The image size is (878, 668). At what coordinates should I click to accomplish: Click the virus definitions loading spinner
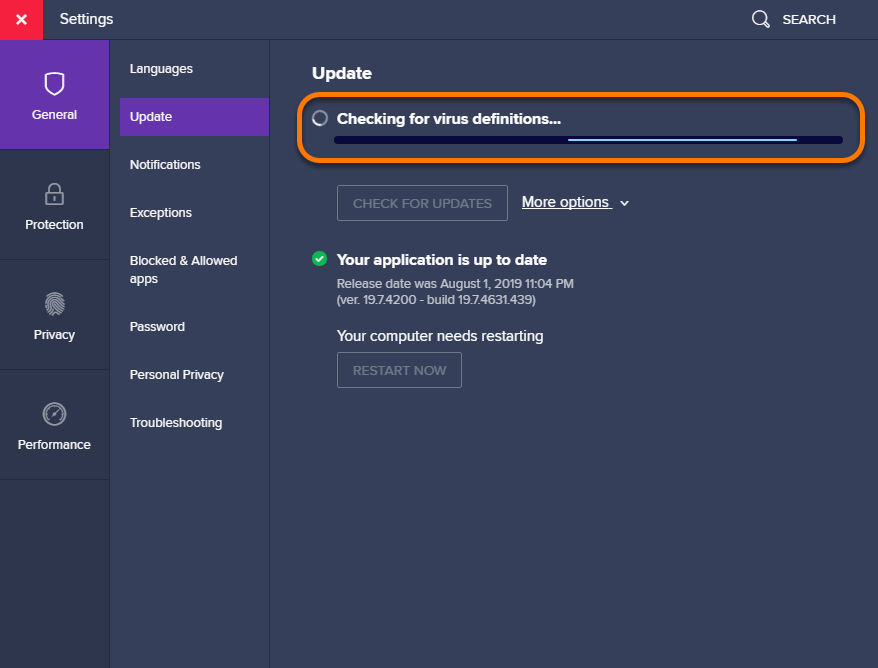click(320, 118)
